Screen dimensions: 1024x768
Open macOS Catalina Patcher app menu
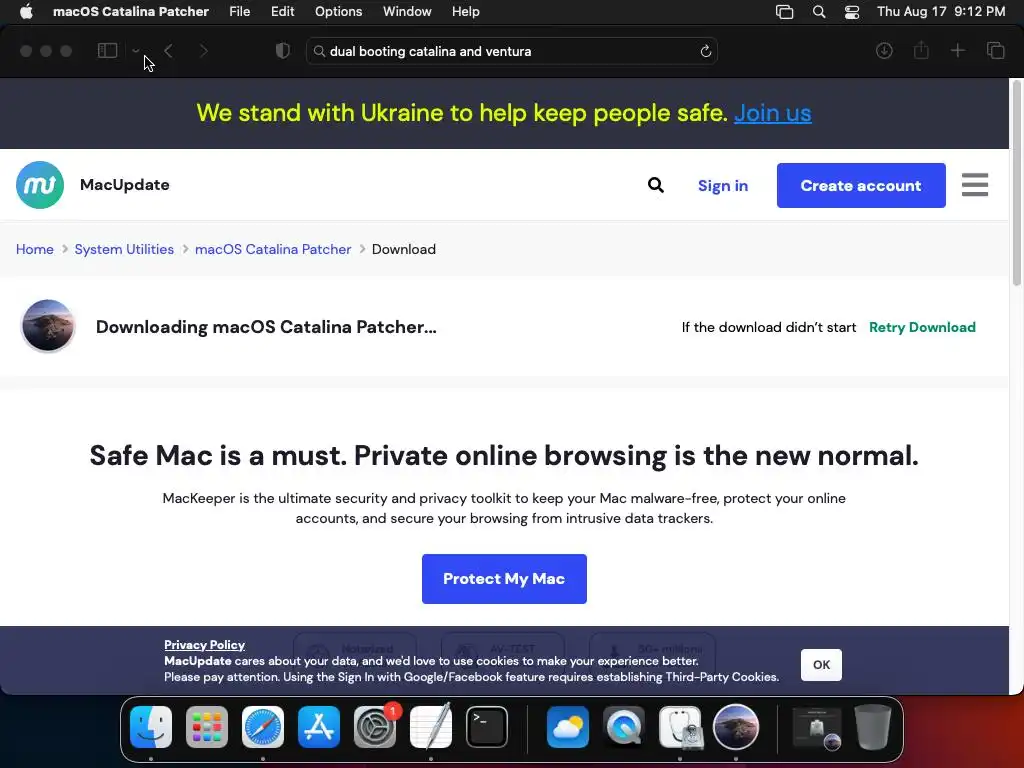[x=131, y=12]
